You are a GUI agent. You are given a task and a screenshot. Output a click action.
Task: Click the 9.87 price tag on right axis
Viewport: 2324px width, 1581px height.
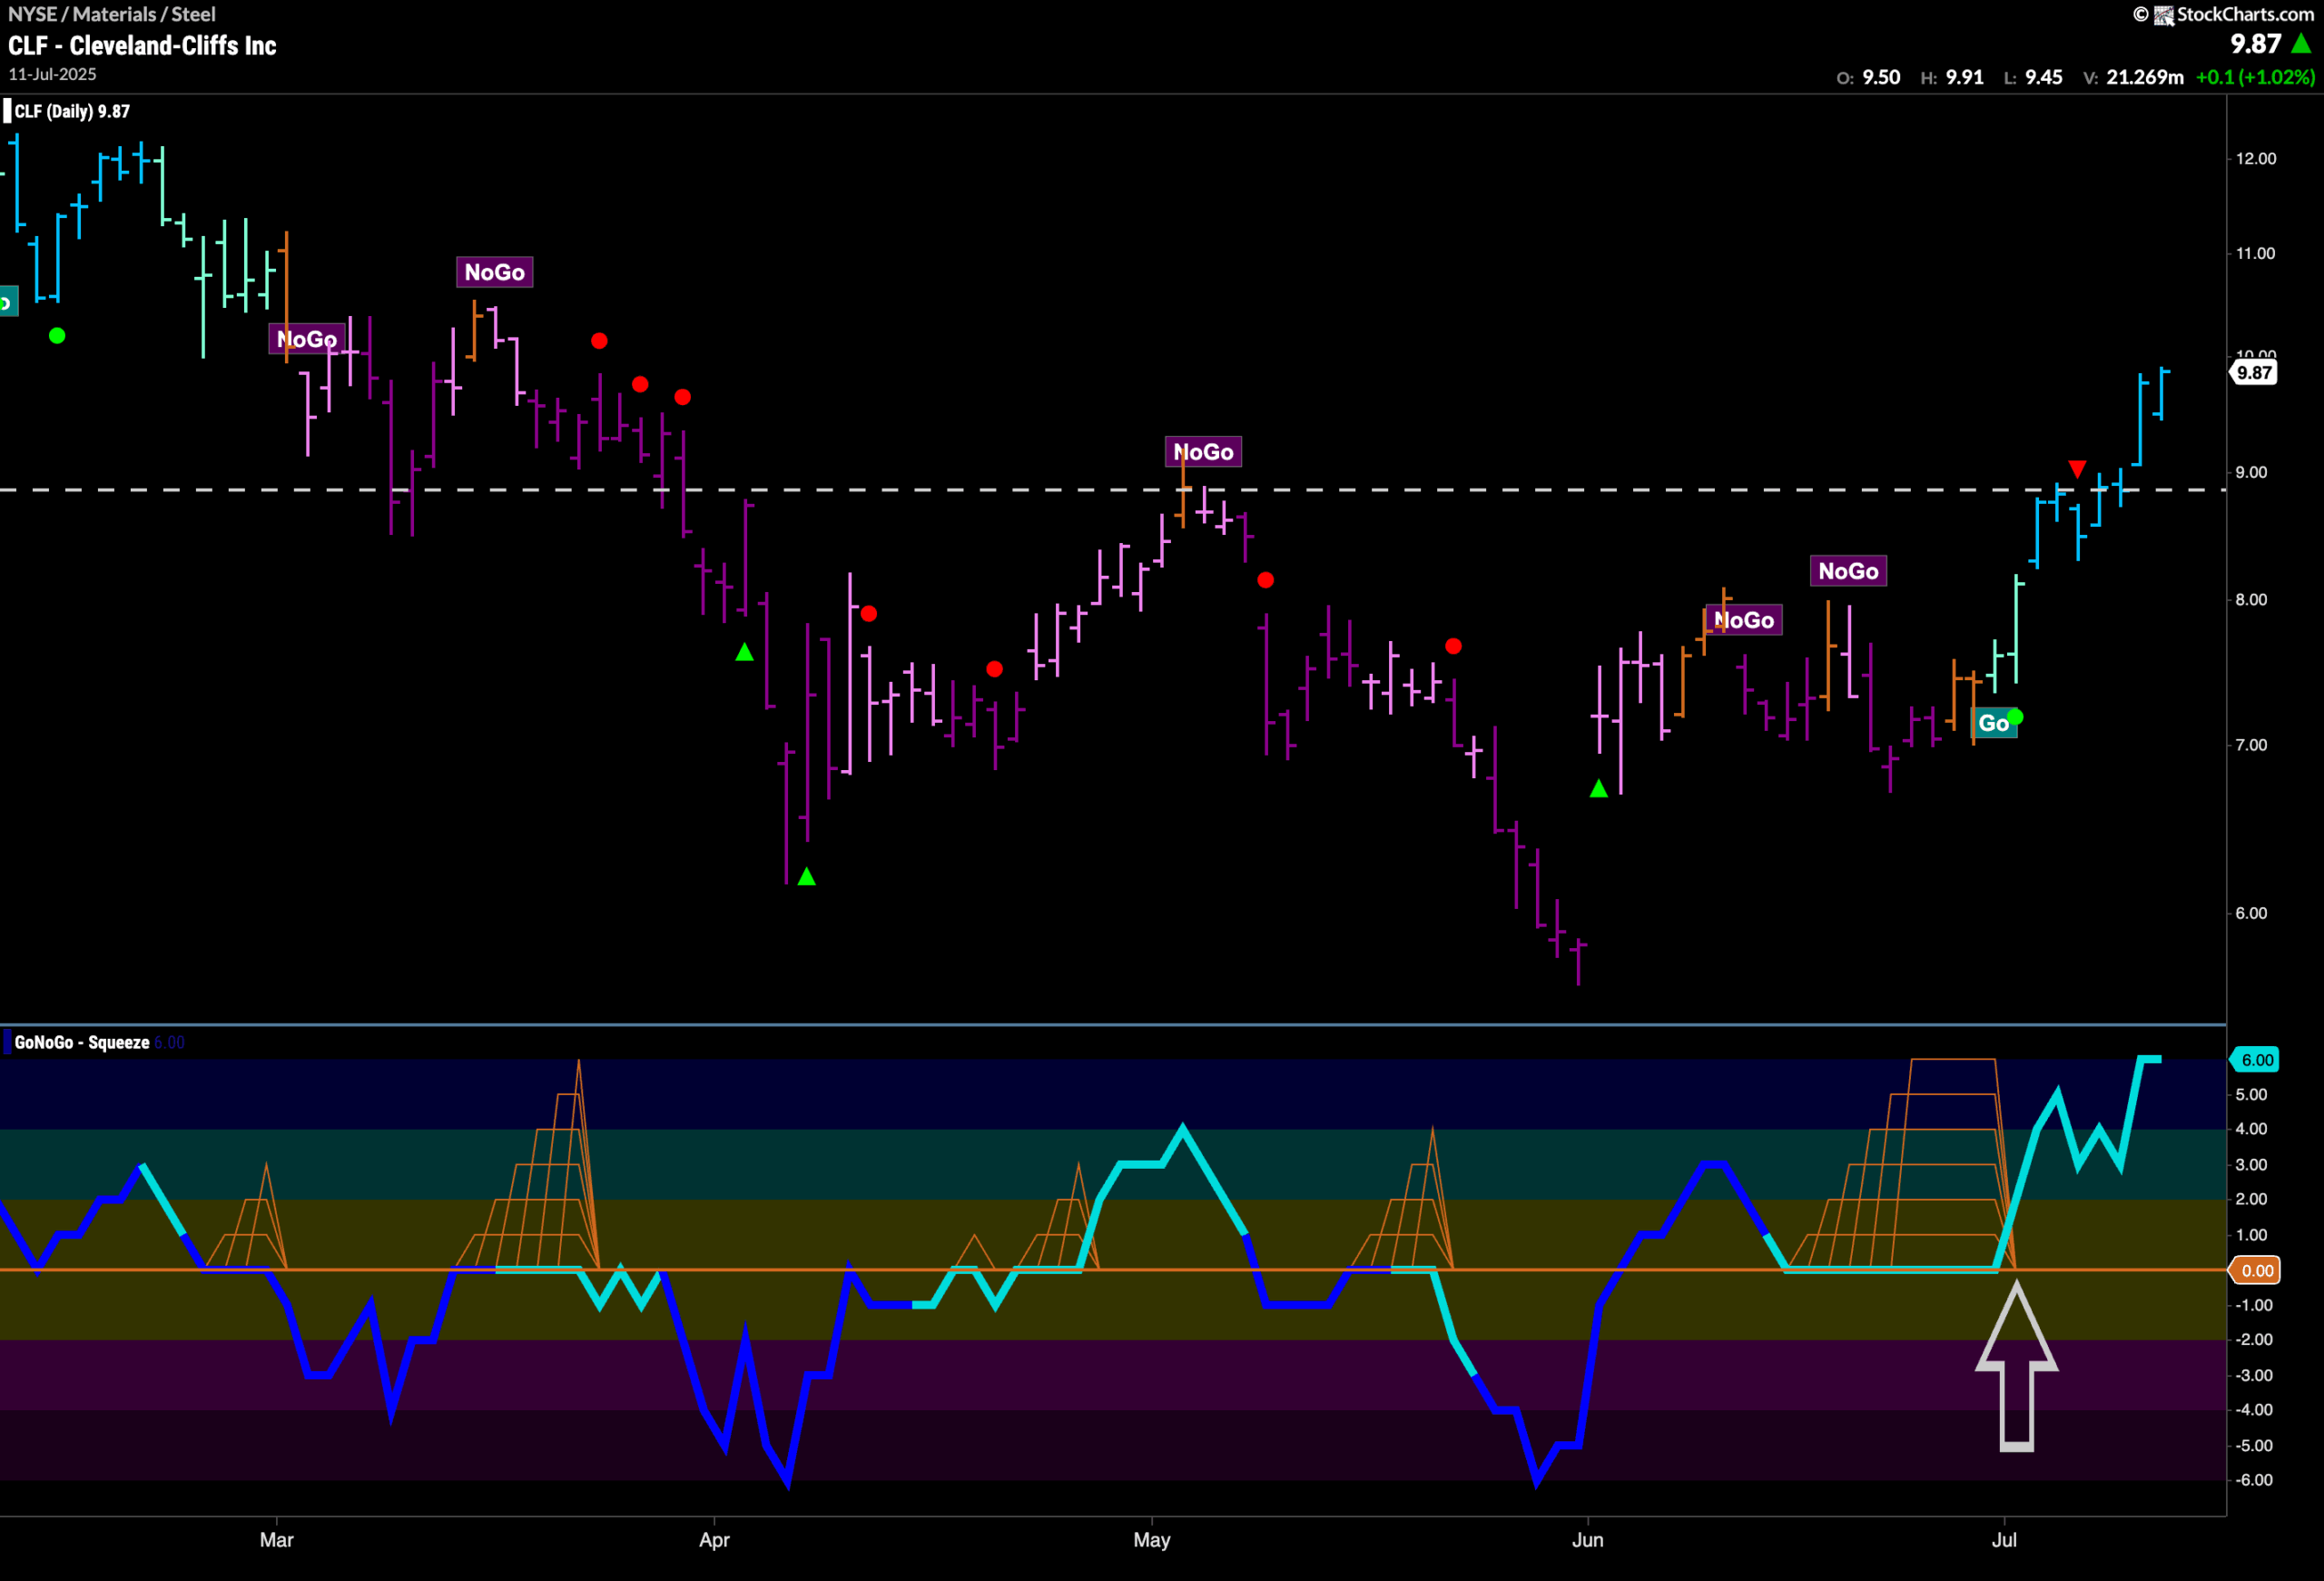2254,373
